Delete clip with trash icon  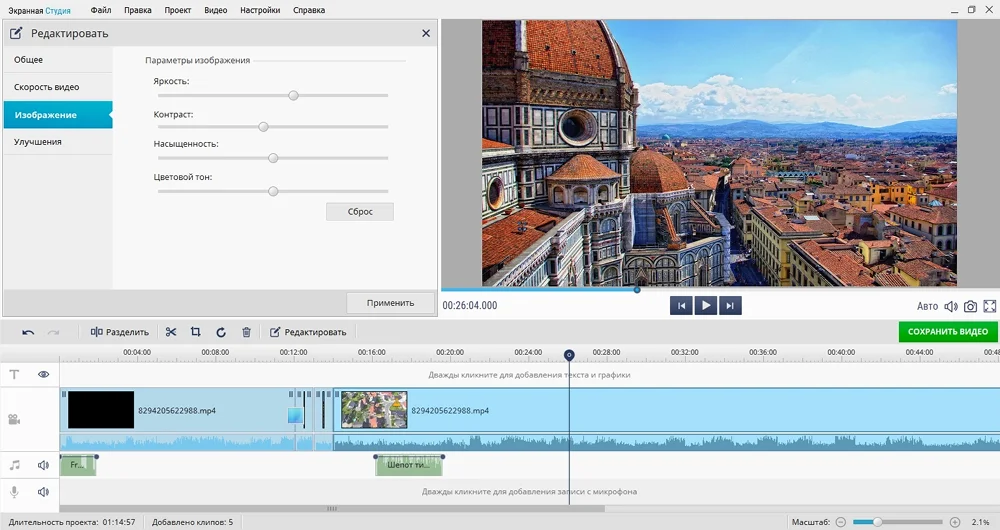(246, 332)
